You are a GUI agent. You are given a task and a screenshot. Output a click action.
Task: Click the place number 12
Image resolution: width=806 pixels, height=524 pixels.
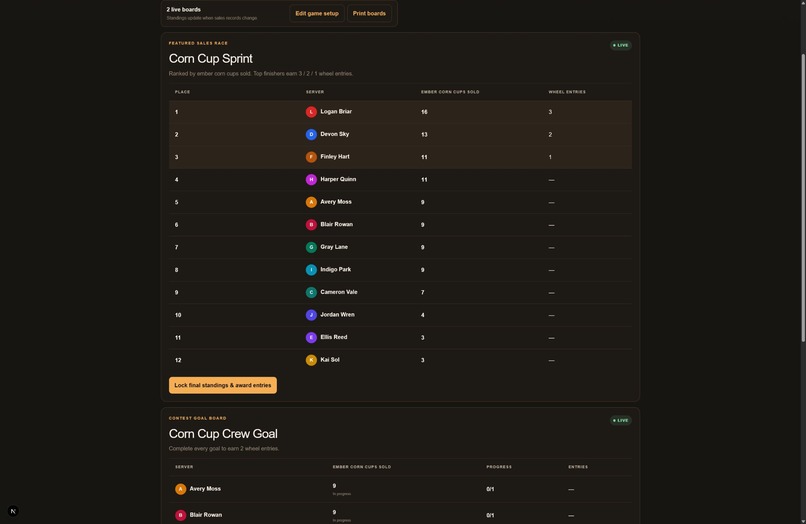pyautogui.click(x=178, y=360)
